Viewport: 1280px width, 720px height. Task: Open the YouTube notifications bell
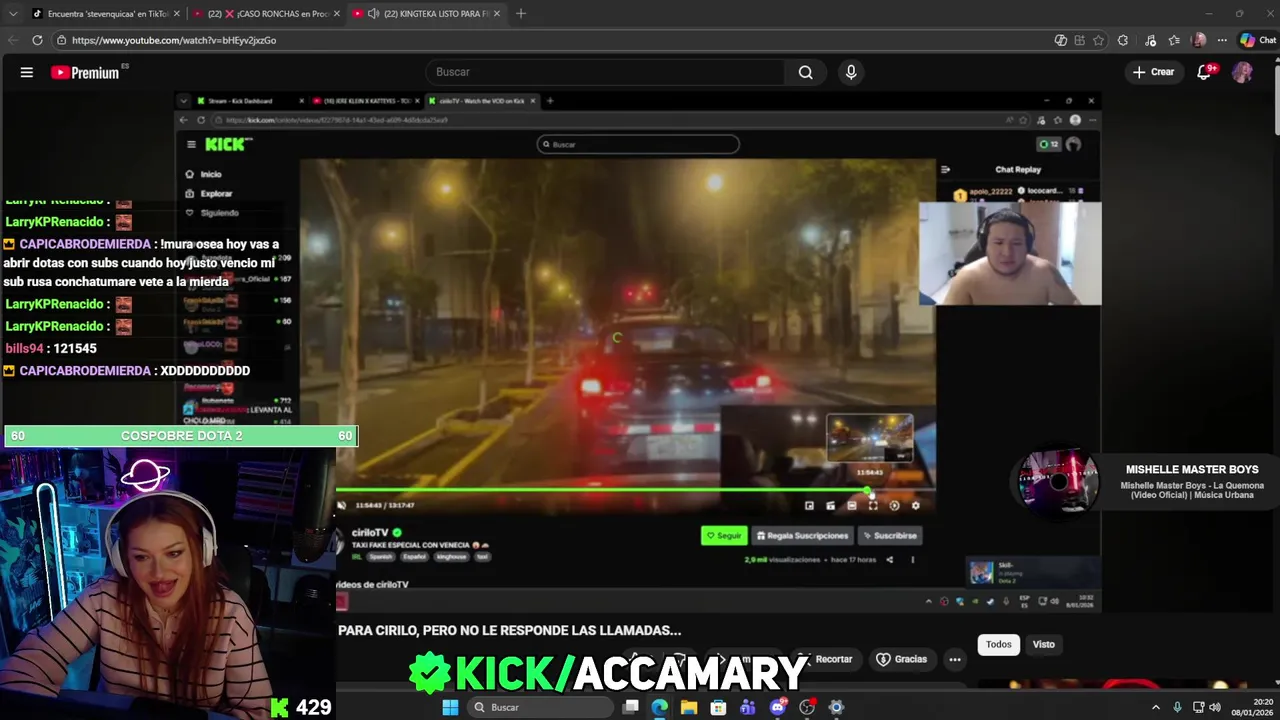point(1205,72)
